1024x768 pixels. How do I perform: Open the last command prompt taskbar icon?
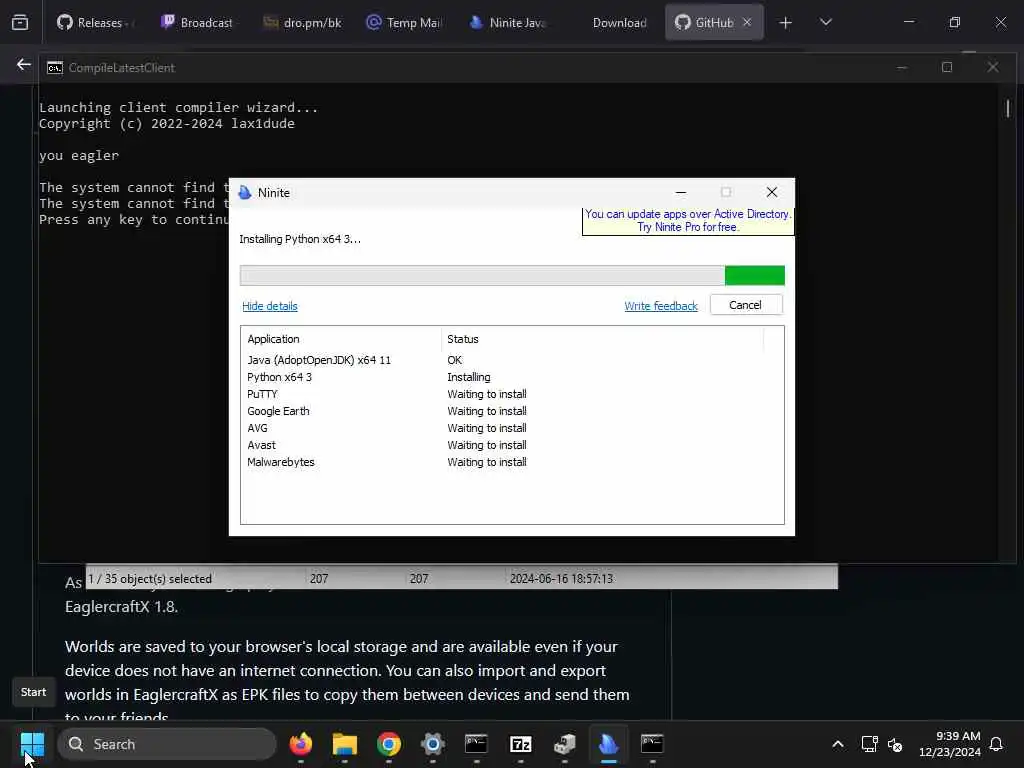pos(652,744)
